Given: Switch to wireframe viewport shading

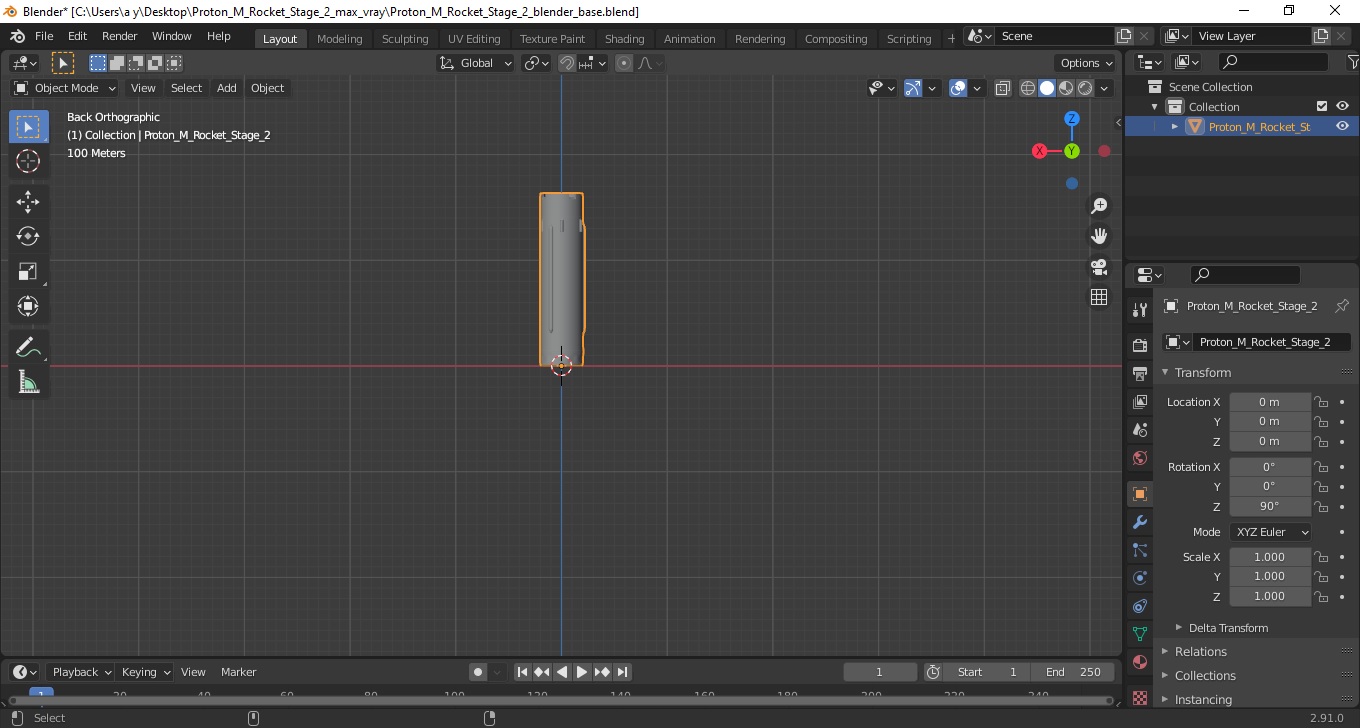Looking at the screenshot, I should click(1028, 88).
